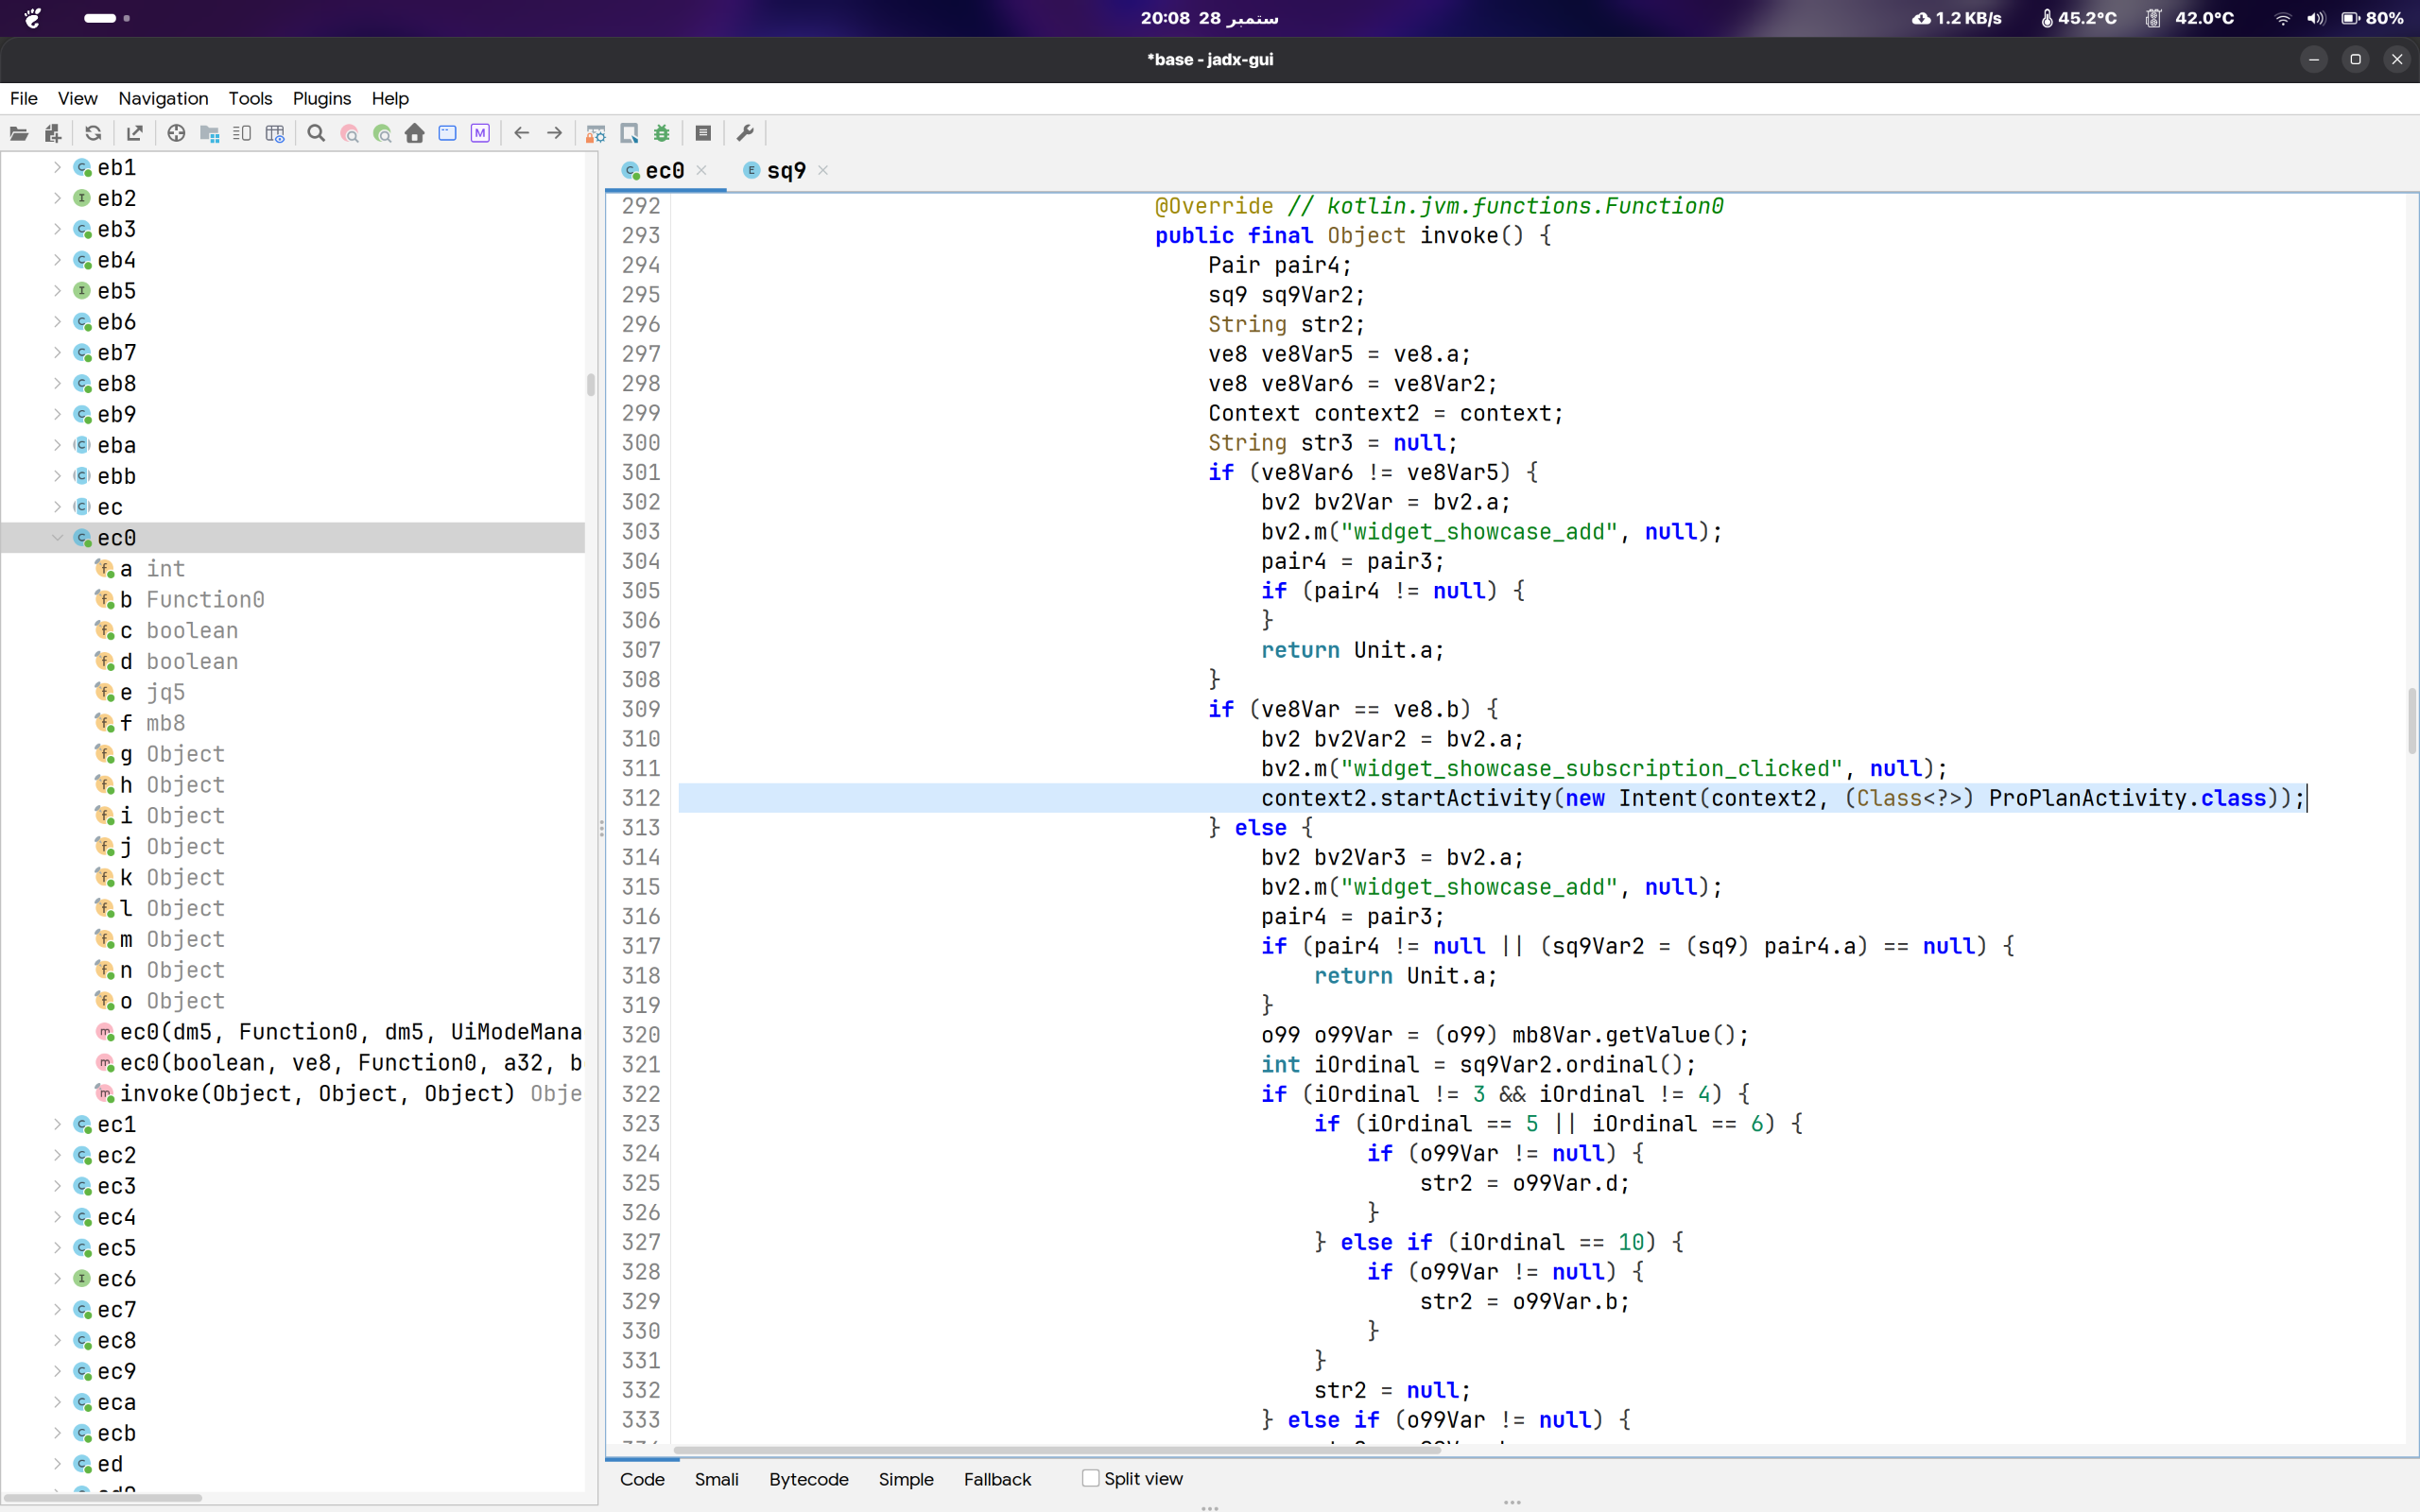2420x1512 pixels.
Task: Click the tree panel vertical scrollbar
Action: click(591, 385)
